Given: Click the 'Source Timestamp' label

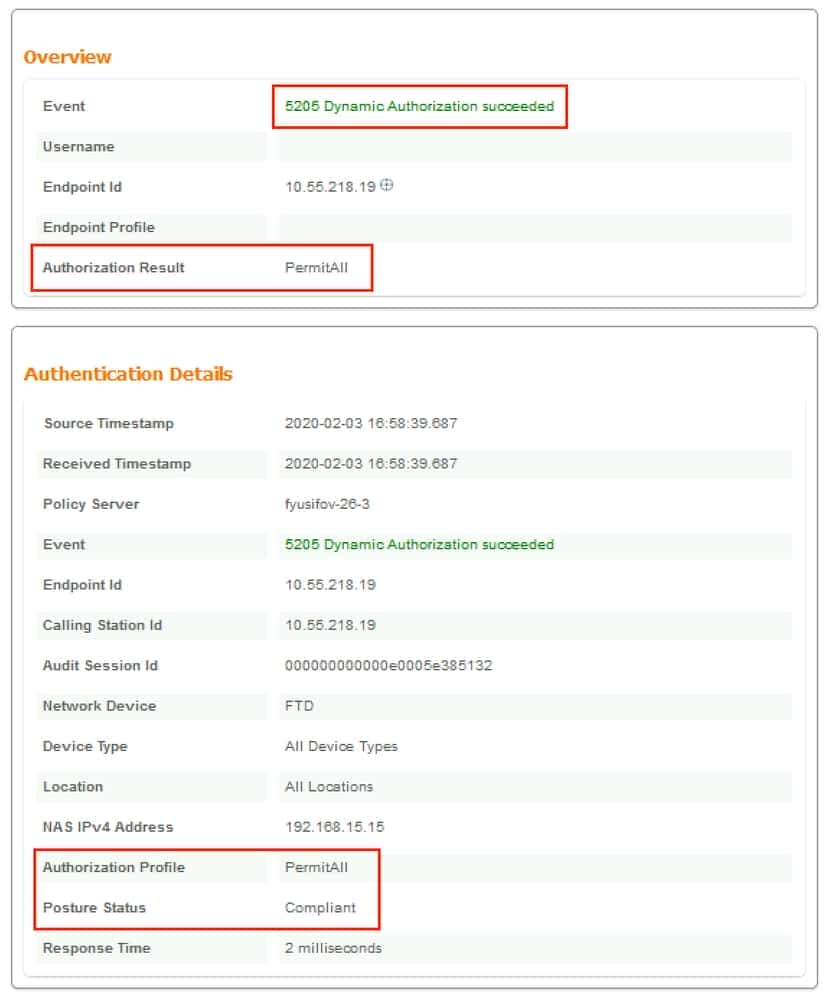Looking at the screenshot, I should (x=108, y=424).
